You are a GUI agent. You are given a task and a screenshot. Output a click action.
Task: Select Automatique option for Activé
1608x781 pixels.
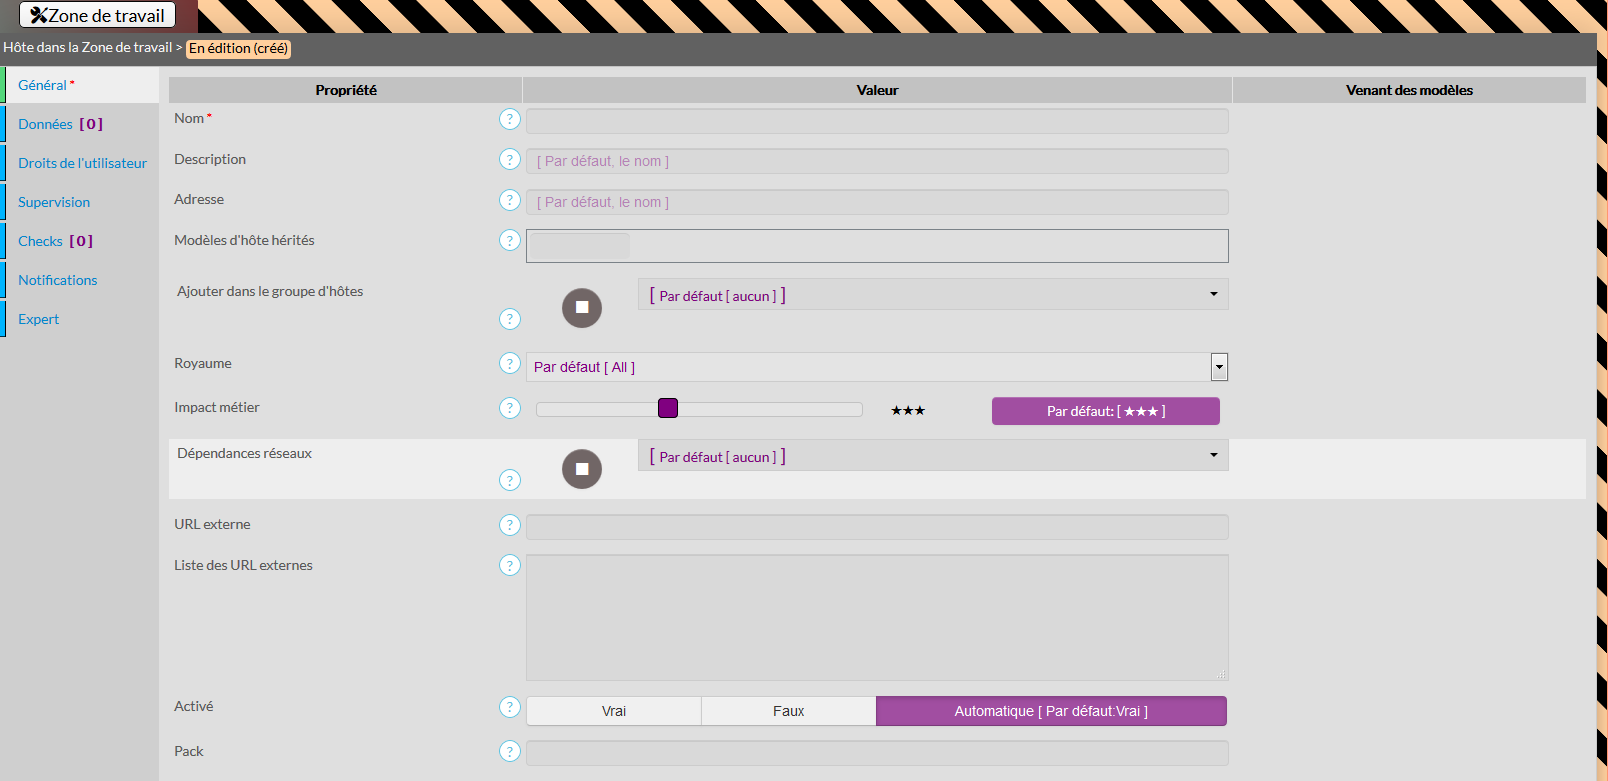click(x=1050, y=711)
